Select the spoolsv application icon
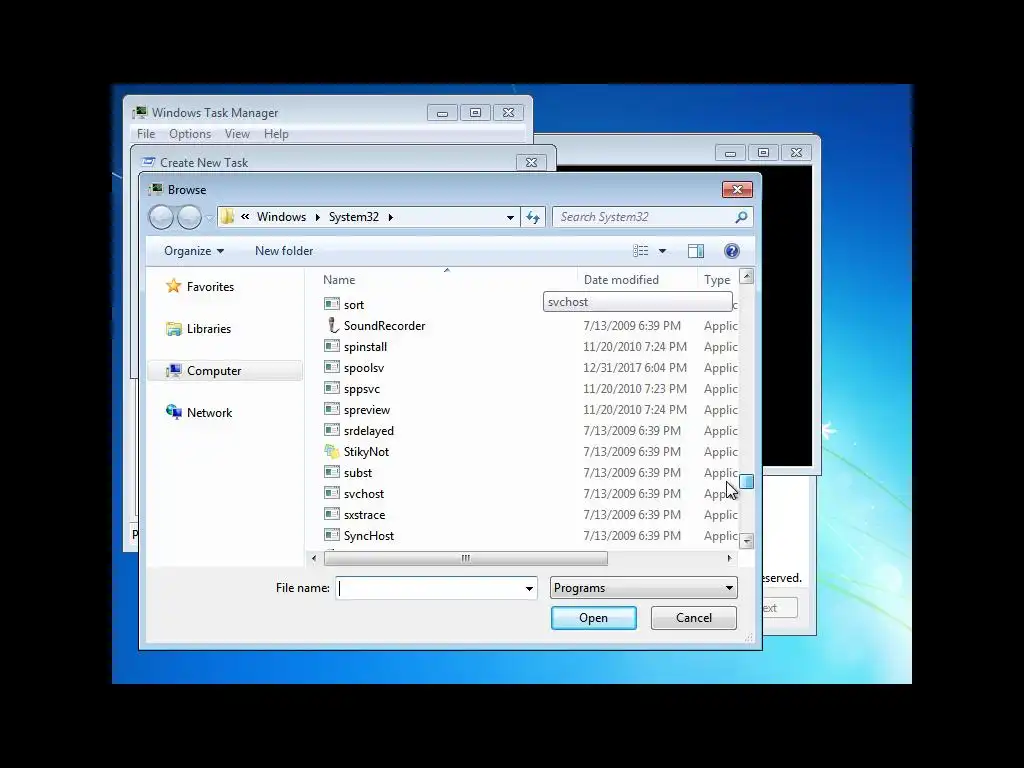 click(332, 367)
